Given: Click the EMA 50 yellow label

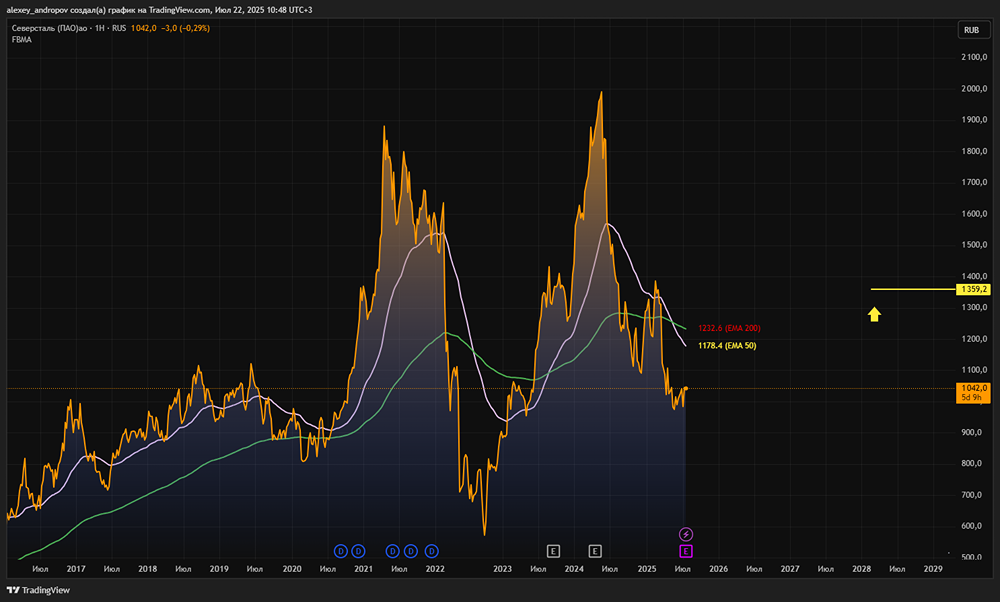Looking at the screenshot, I should (729, 346).
